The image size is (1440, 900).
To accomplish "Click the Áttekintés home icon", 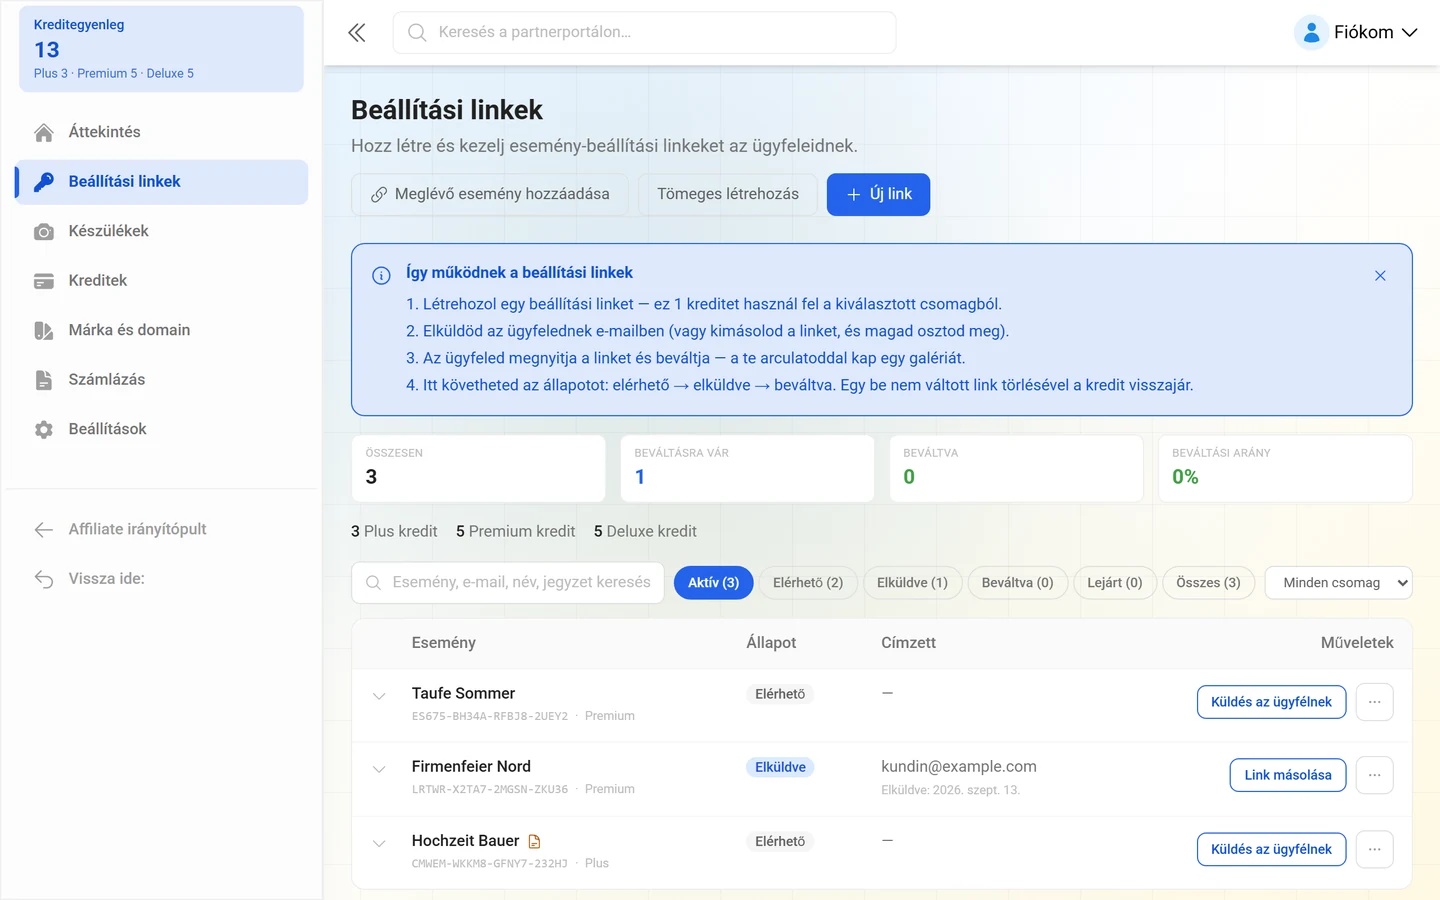I will pos(44,133).
